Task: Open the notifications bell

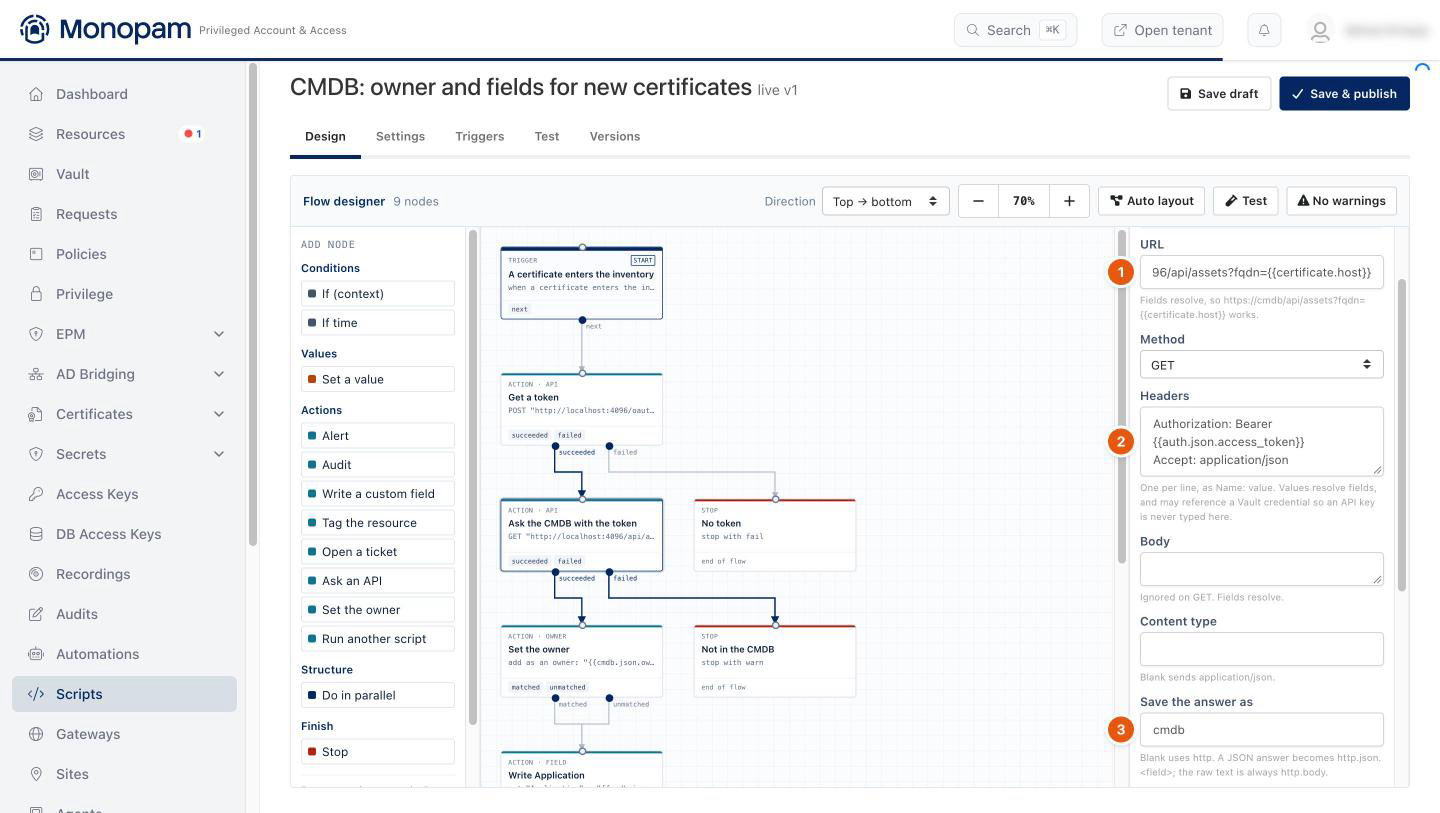Action: 1264,30
